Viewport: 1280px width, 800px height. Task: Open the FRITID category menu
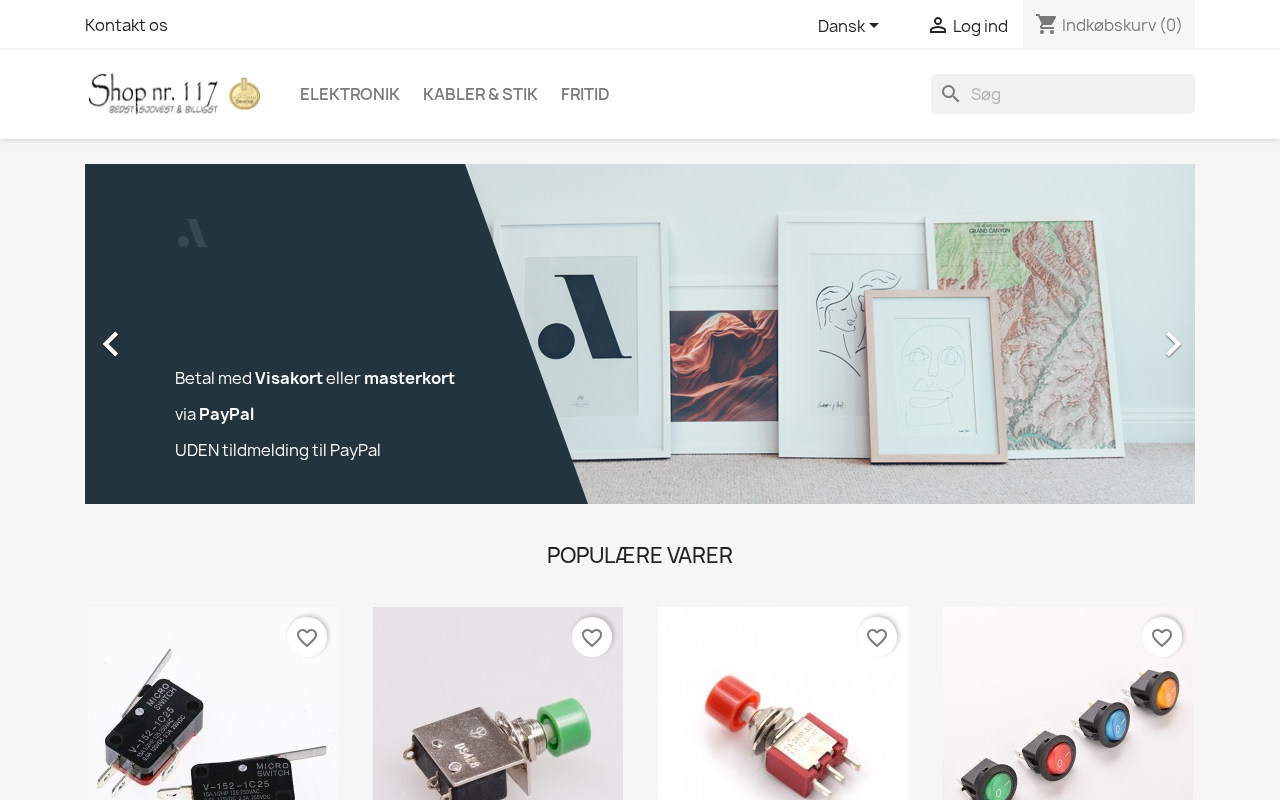coord(585,94)
